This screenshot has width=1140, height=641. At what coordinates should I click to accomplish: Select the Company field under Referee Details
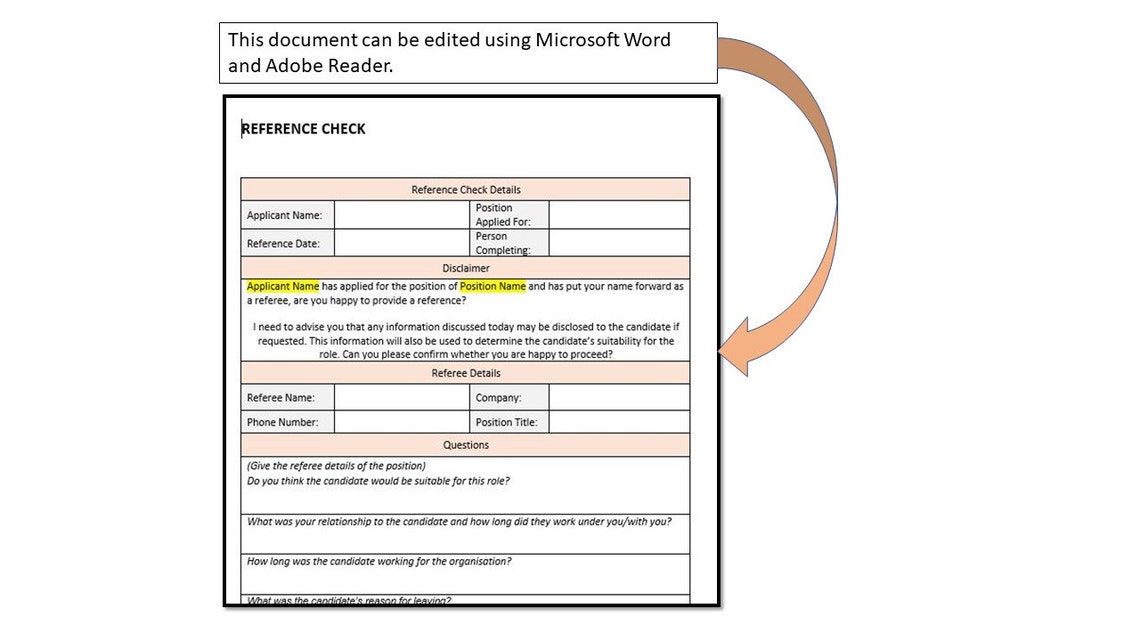point(618,397)
